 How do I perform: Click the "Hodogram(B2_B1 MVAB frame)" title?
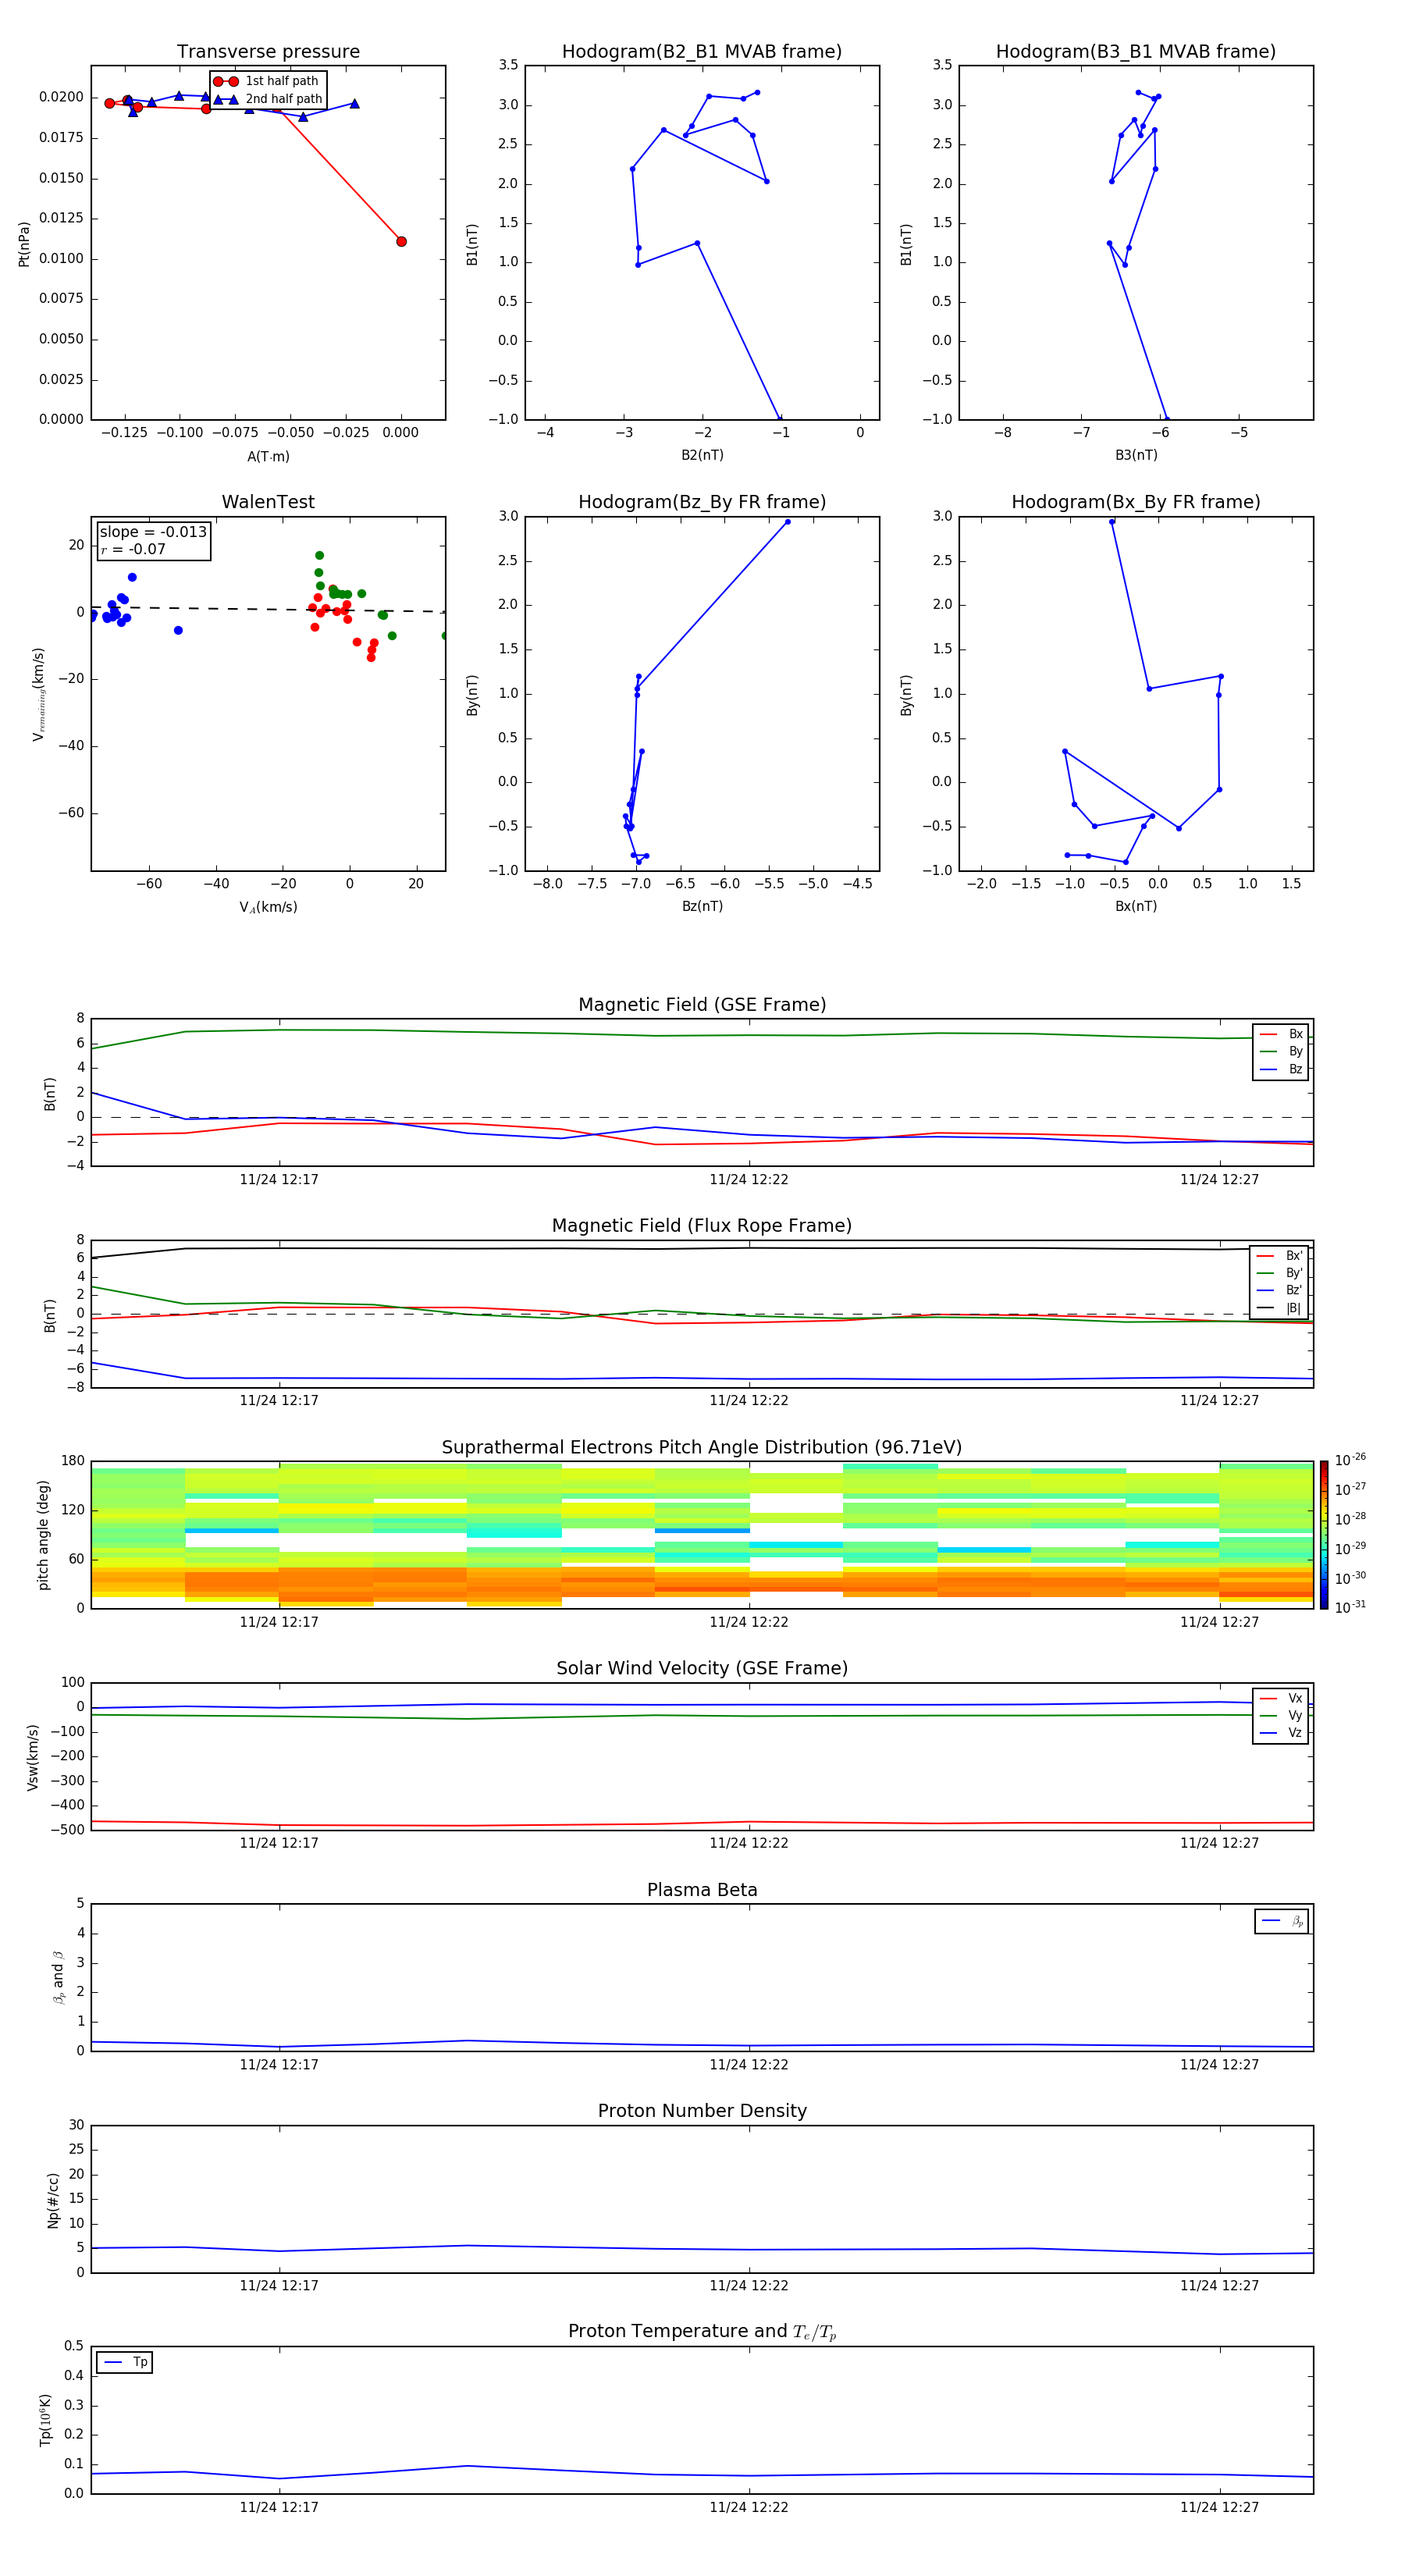coord(702,52)
